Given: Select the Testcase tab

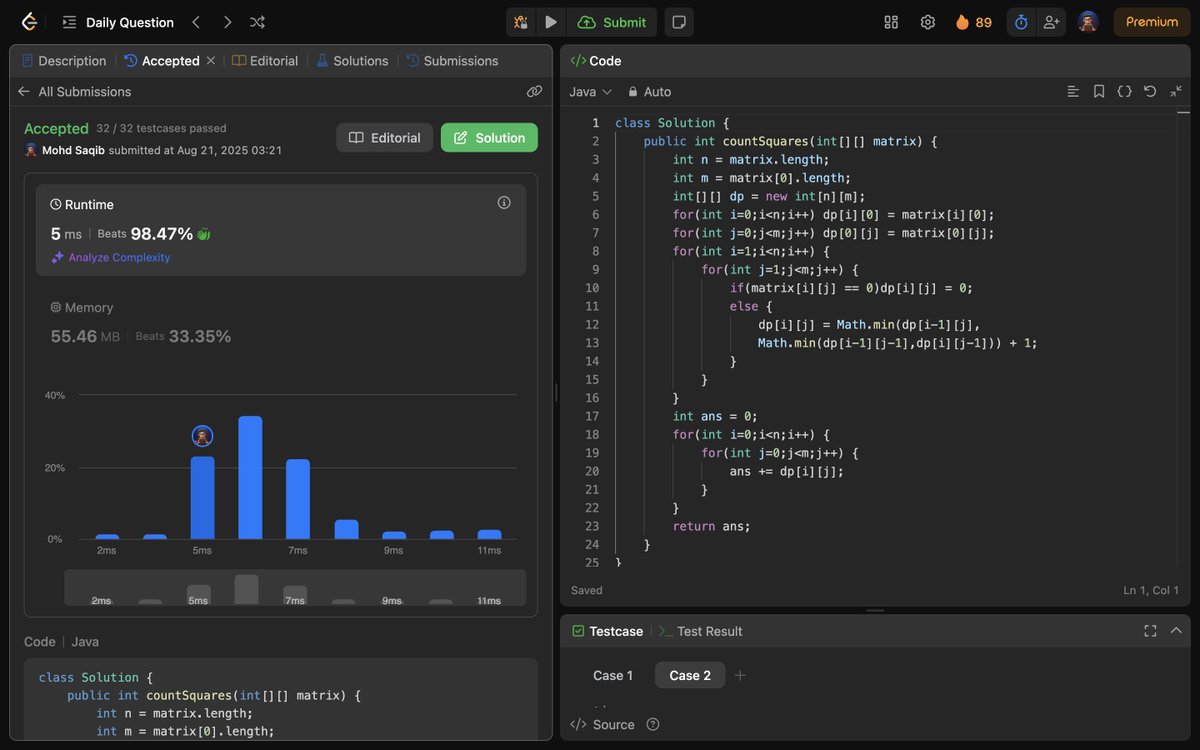Looking at the screenshot, I should tap(607, 631).
